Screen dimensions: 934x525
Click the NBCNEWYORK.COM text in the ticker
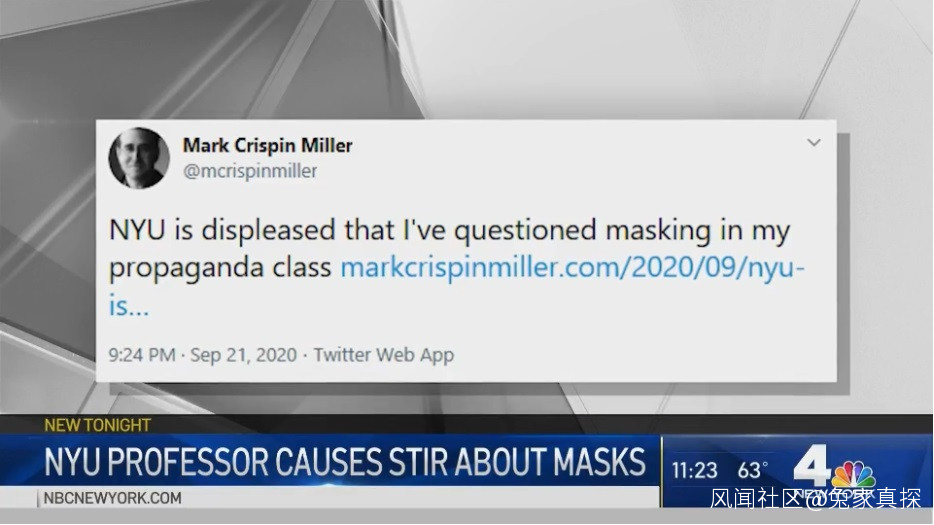click(x=113, y=498)
